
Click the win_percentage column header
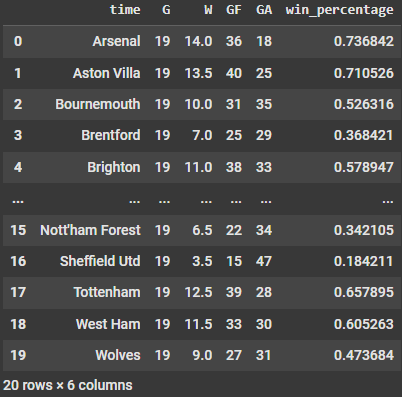click(339, 10)
